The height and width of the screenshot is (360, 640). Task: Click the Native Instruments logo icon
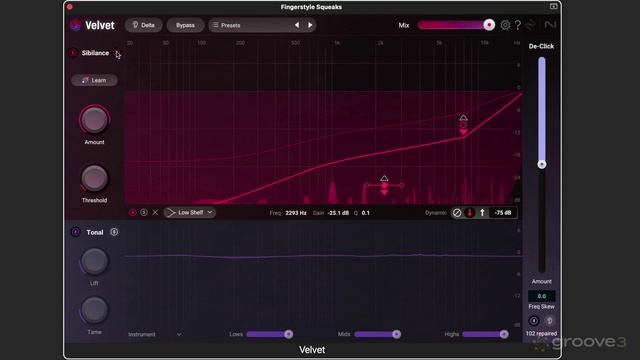550,25
